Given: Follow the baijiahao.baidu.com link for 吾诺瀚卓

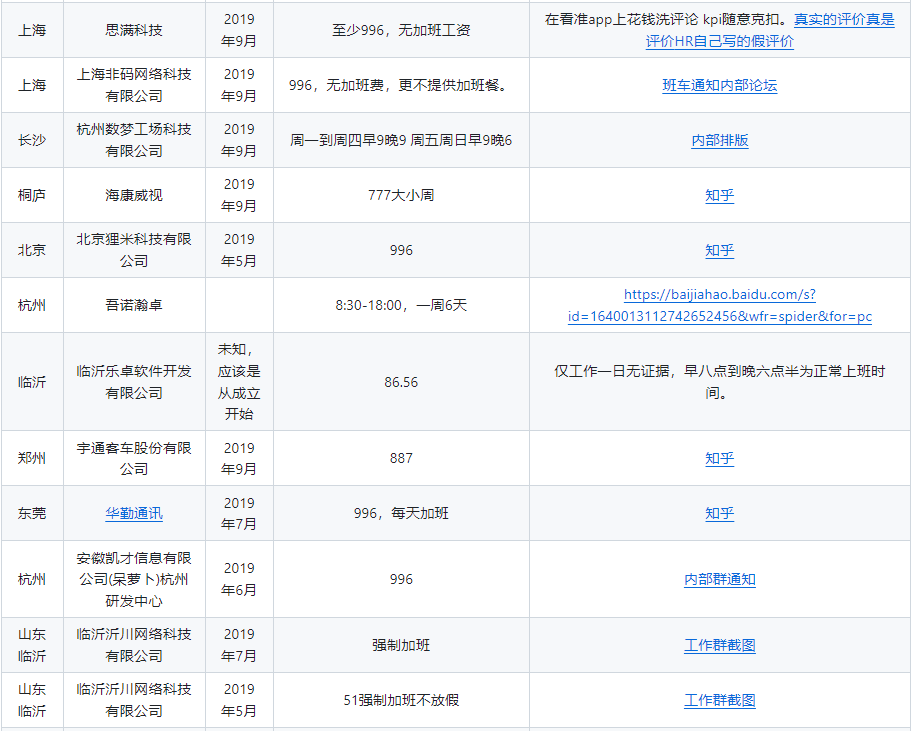Looking at the screenshot, I should [720, 305].
